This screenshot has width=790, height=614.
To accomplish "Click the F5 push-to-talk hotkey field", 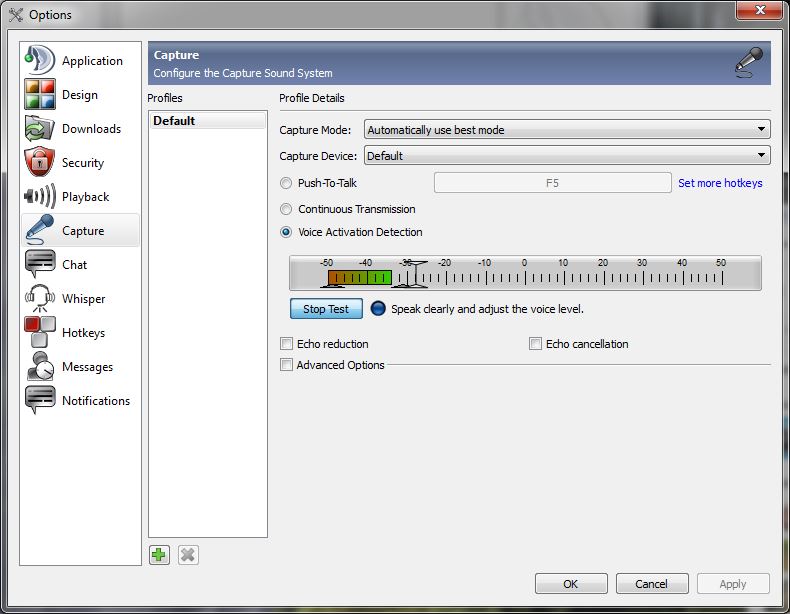I will (x=552, y=183).
